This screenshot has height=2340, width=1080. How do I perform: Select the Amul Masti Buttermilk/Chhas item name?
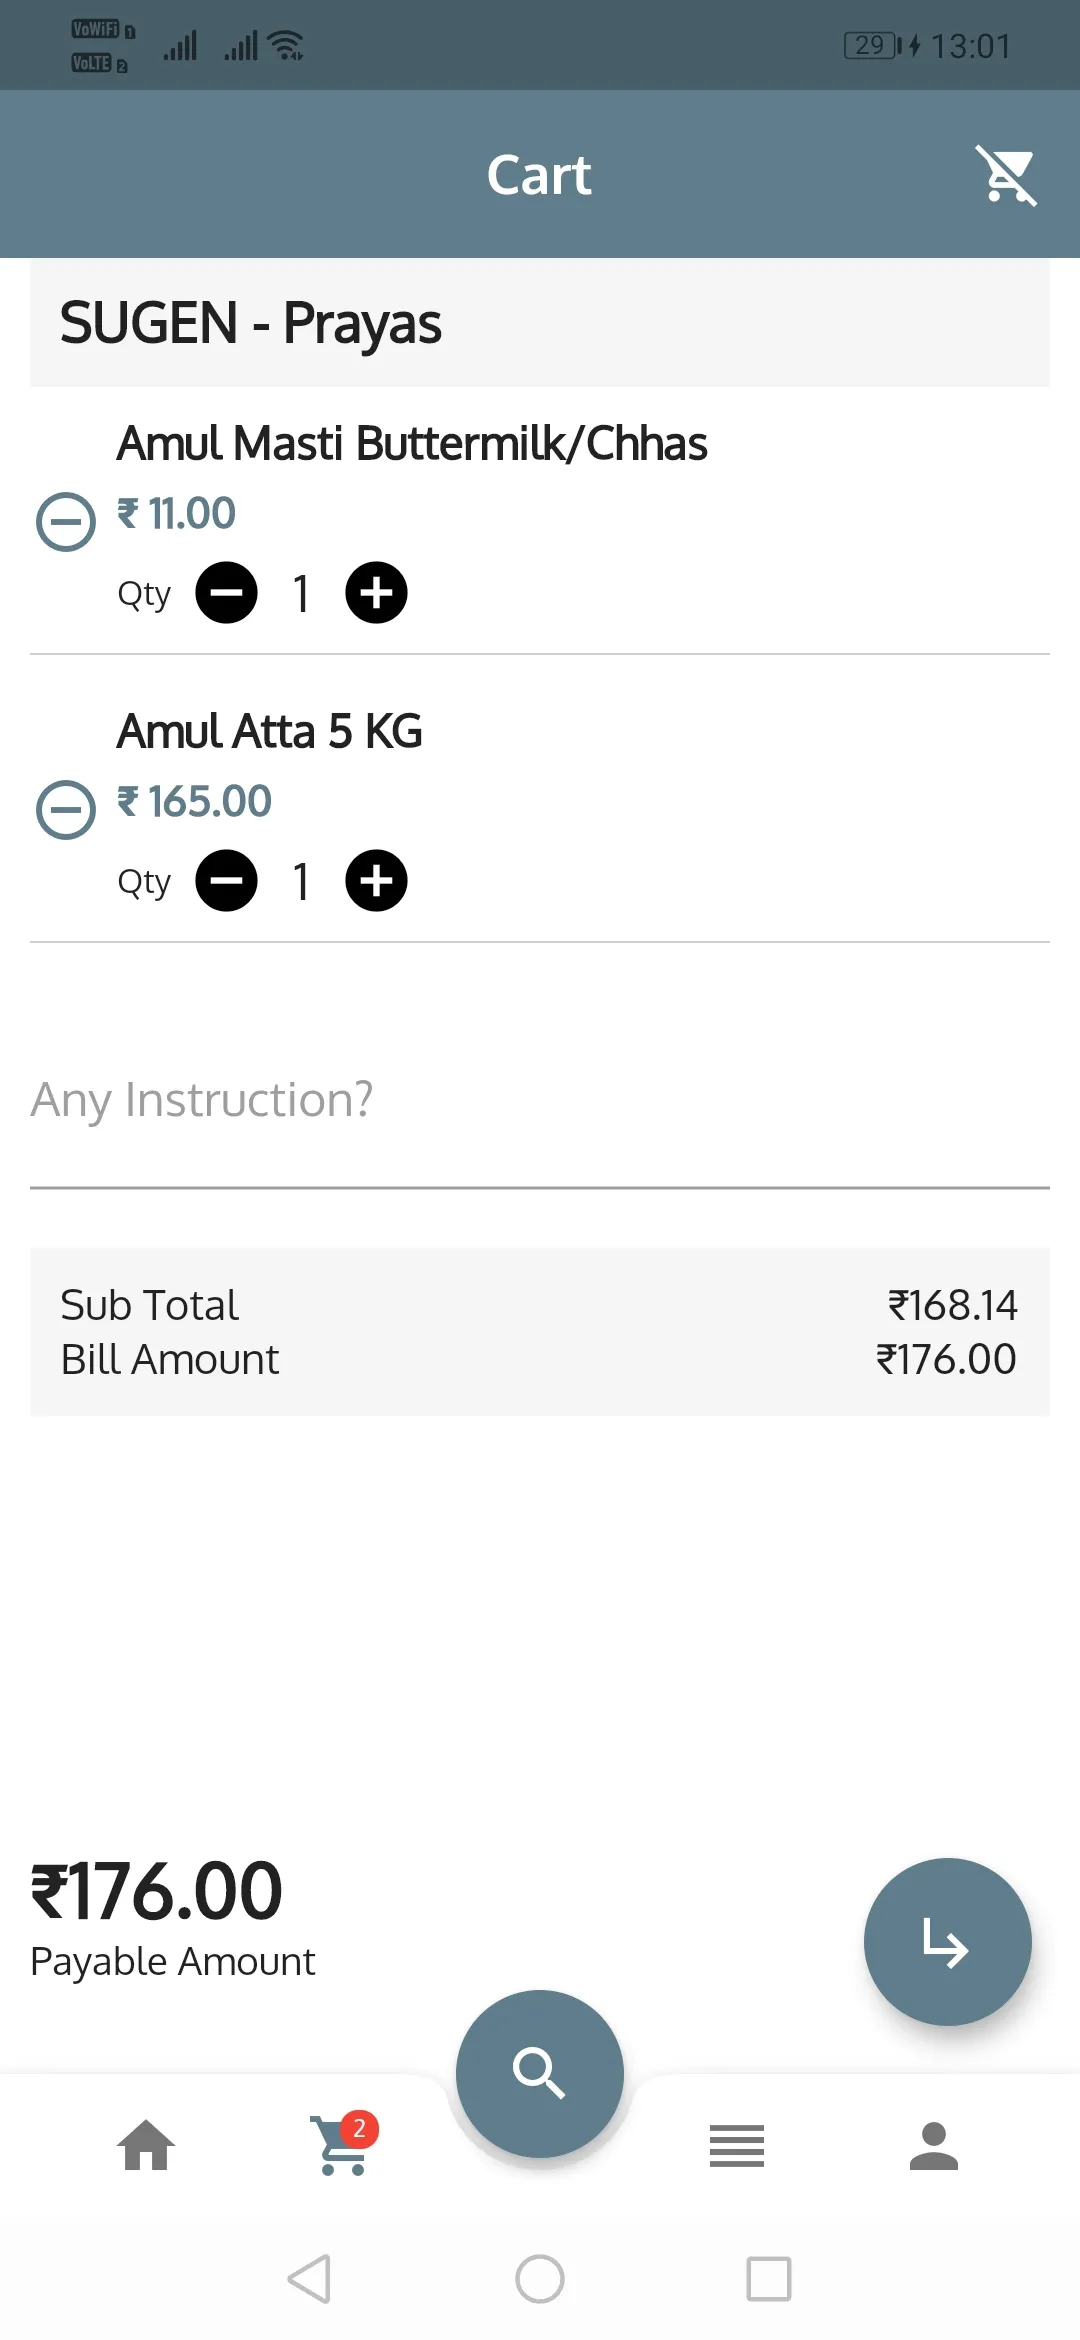(412, 443)
